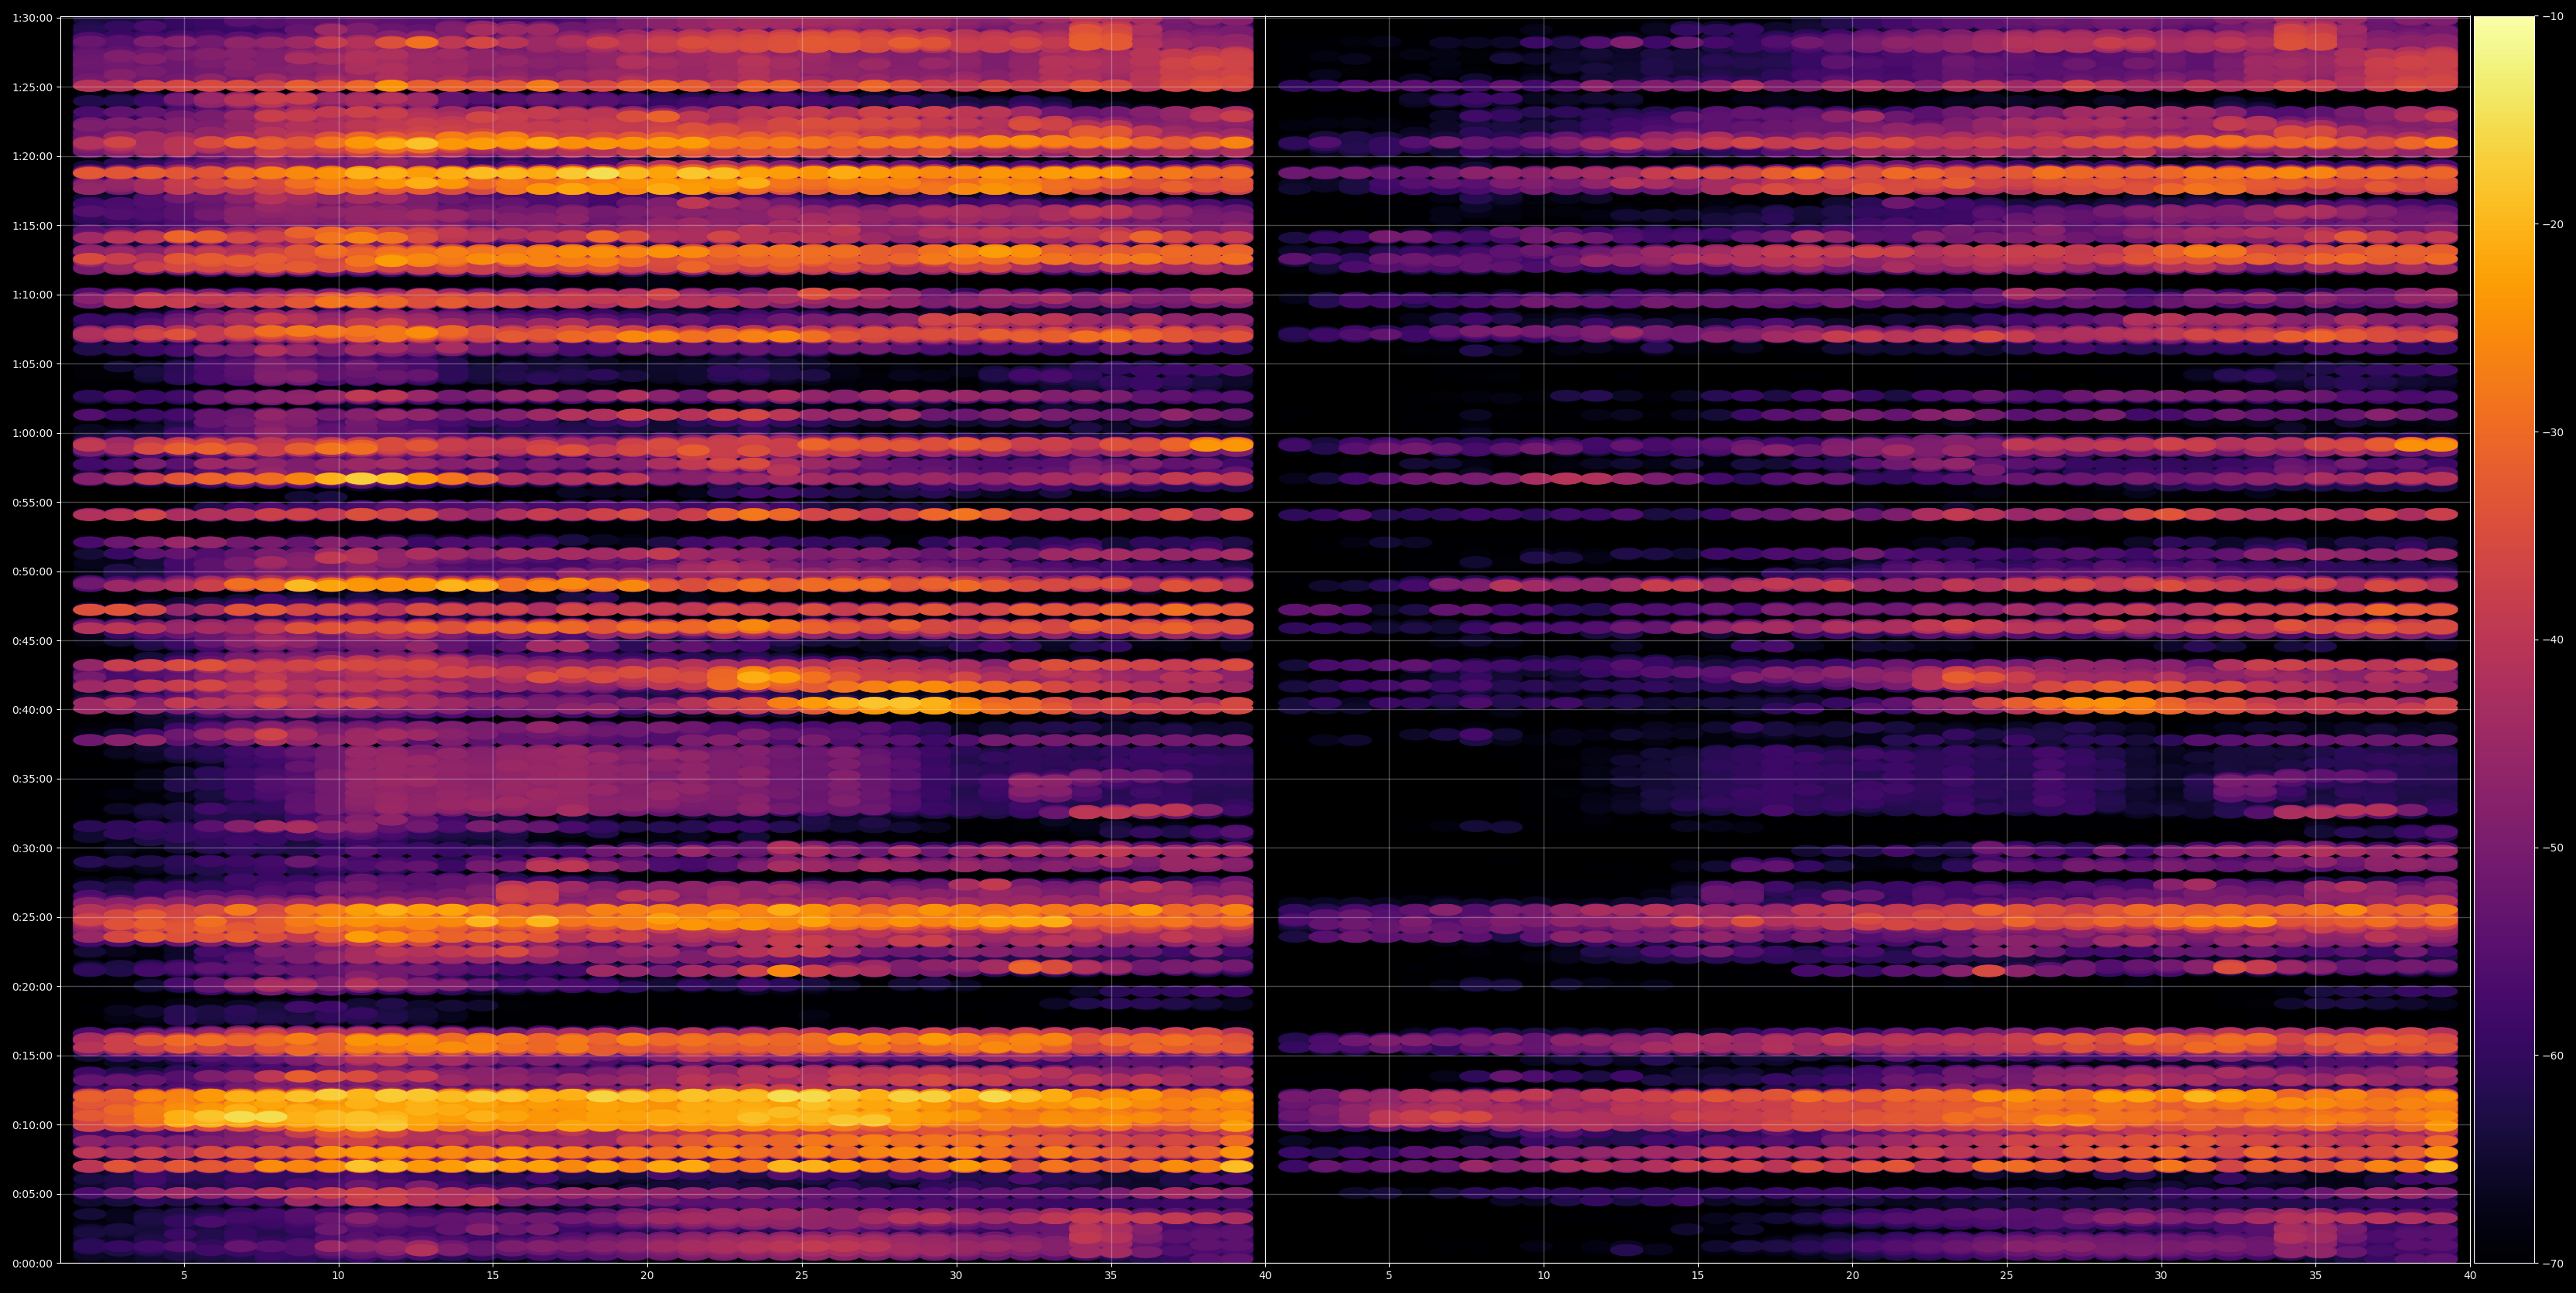Click x-axis tick 25 of right heatmap
The width and height of the screenshot is (2576, 1293).
(x=2007, y=1276)
